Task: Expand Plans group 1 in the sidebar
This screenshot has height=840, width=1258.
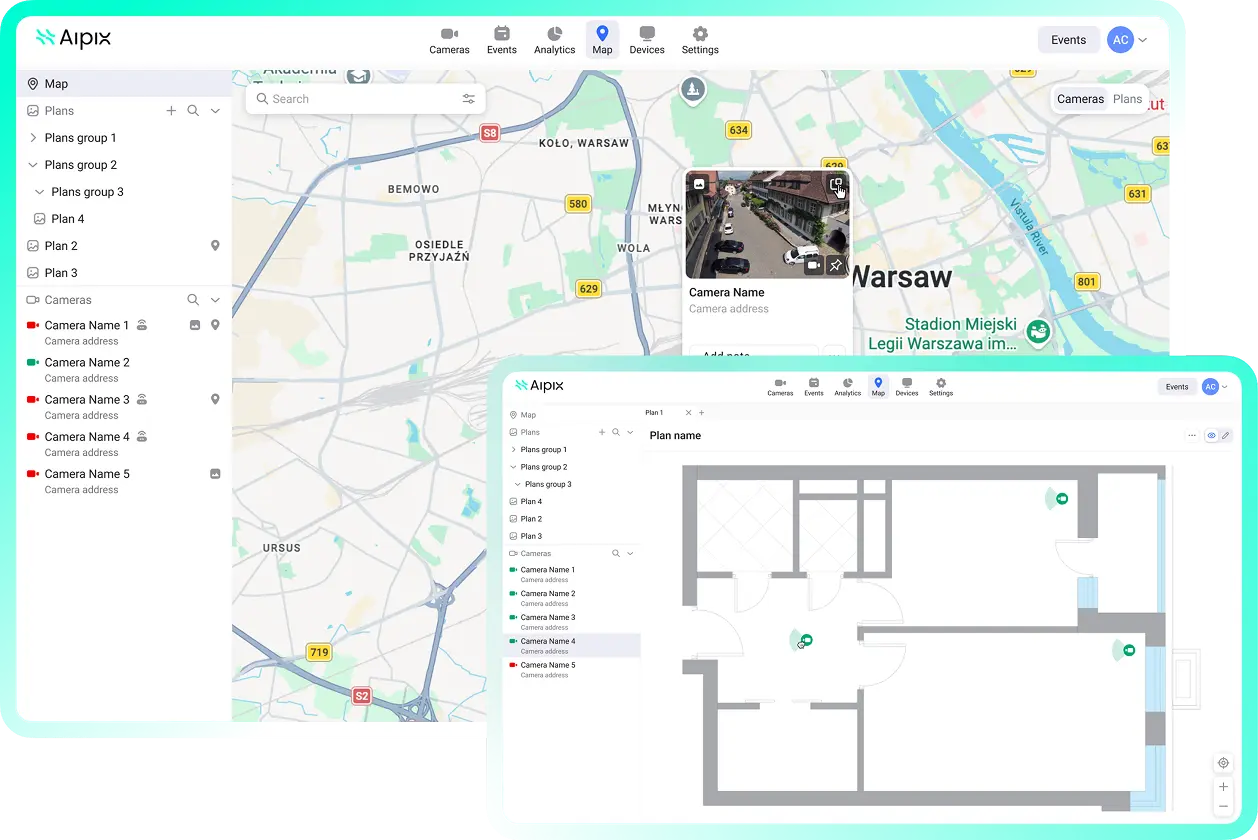Action: tap(33, 137)
